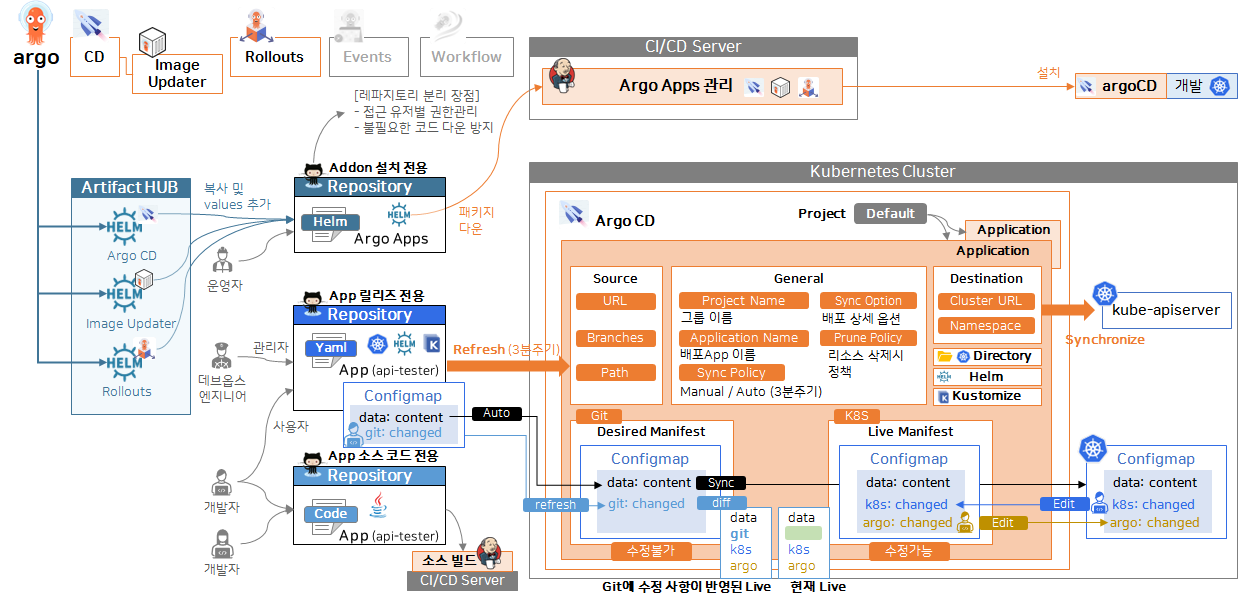Click the black Sync tag

(x=721, y=483)
